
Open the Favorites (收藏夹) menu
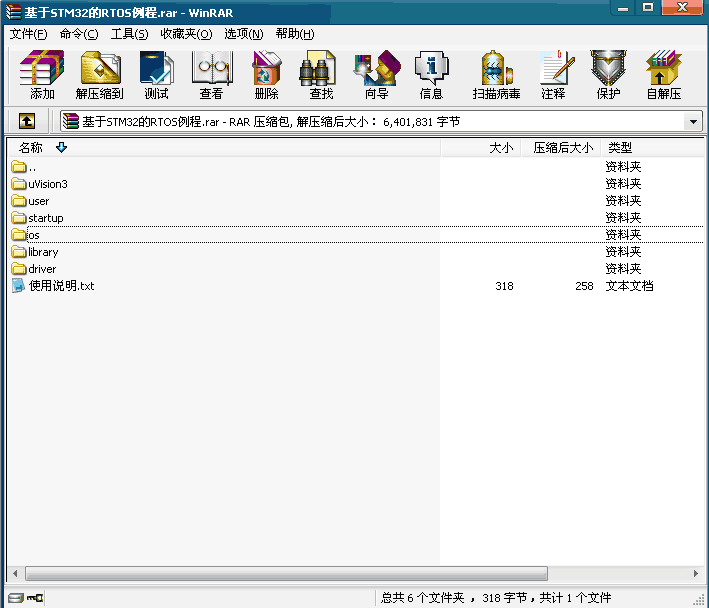(186, 34)
